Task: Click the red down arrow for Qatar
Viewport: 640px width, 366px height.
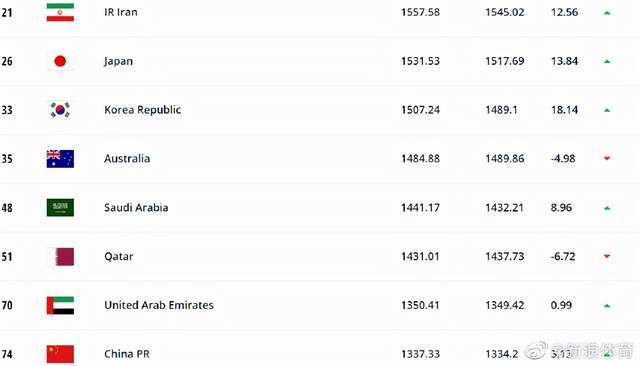Action: [x=607, y=256]
